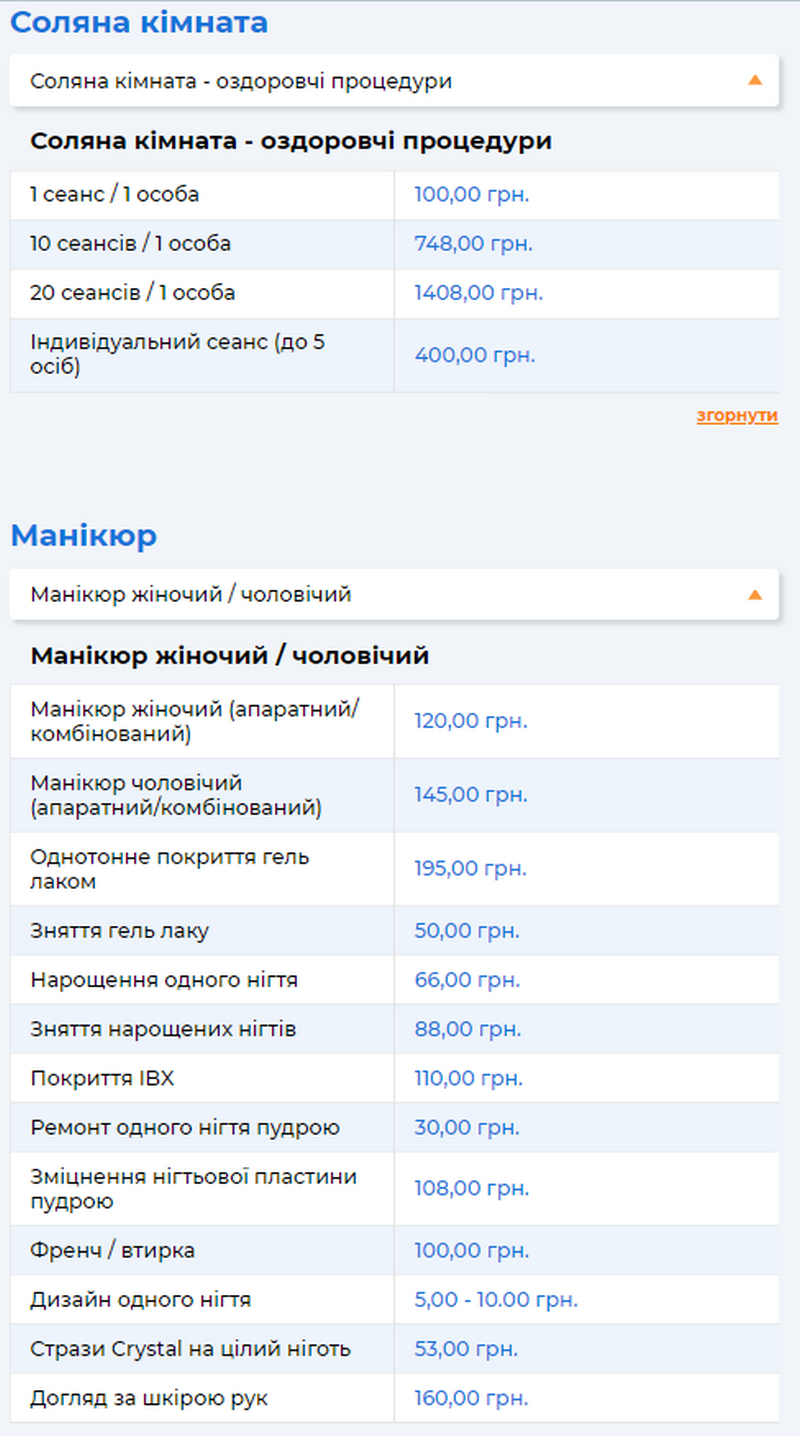Select the 10 сеансів / 1 особа row

[x=130, y=244]
